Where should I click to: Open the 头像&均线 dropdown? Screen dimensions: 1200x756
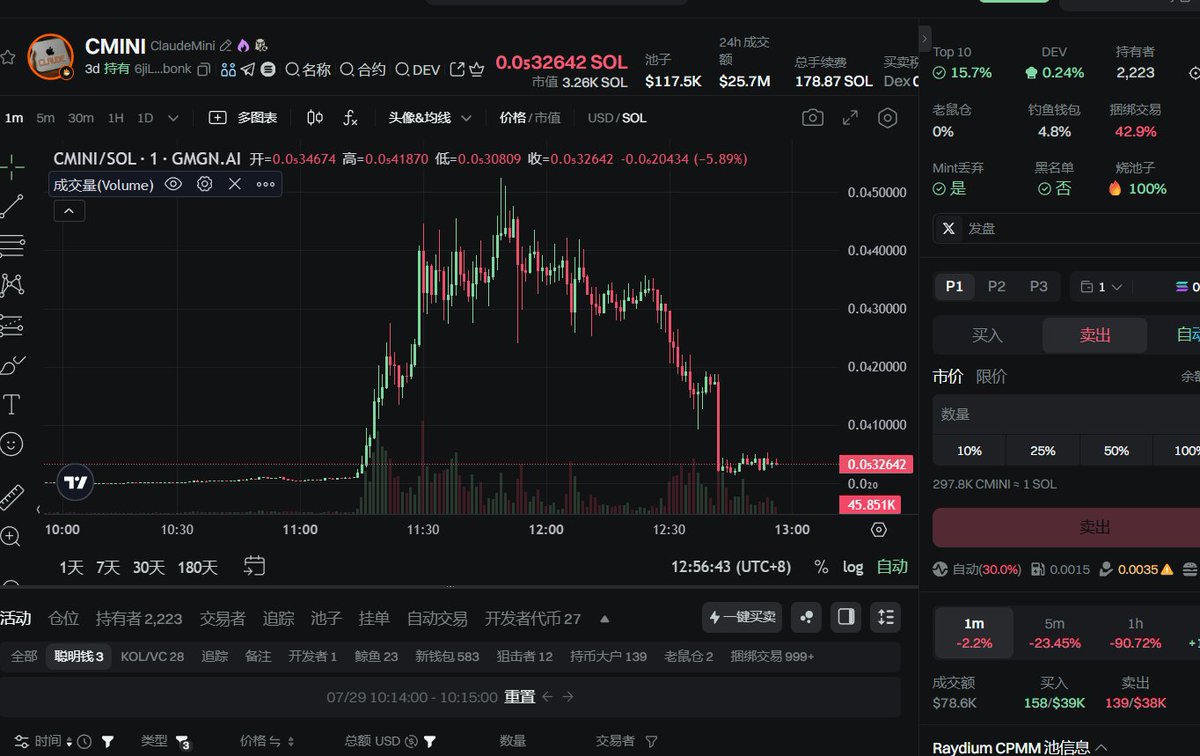[x=430, y=118]
